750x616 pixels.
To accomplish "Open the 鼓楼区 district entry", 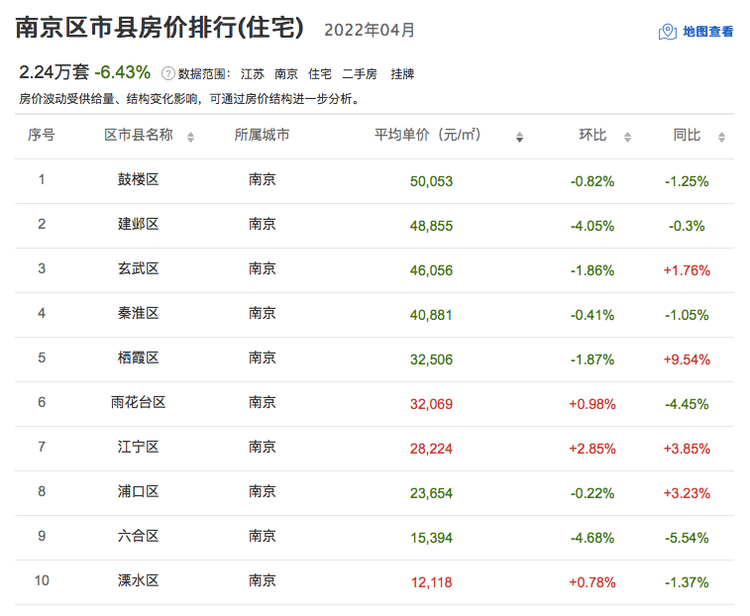I will click(138, 180).
